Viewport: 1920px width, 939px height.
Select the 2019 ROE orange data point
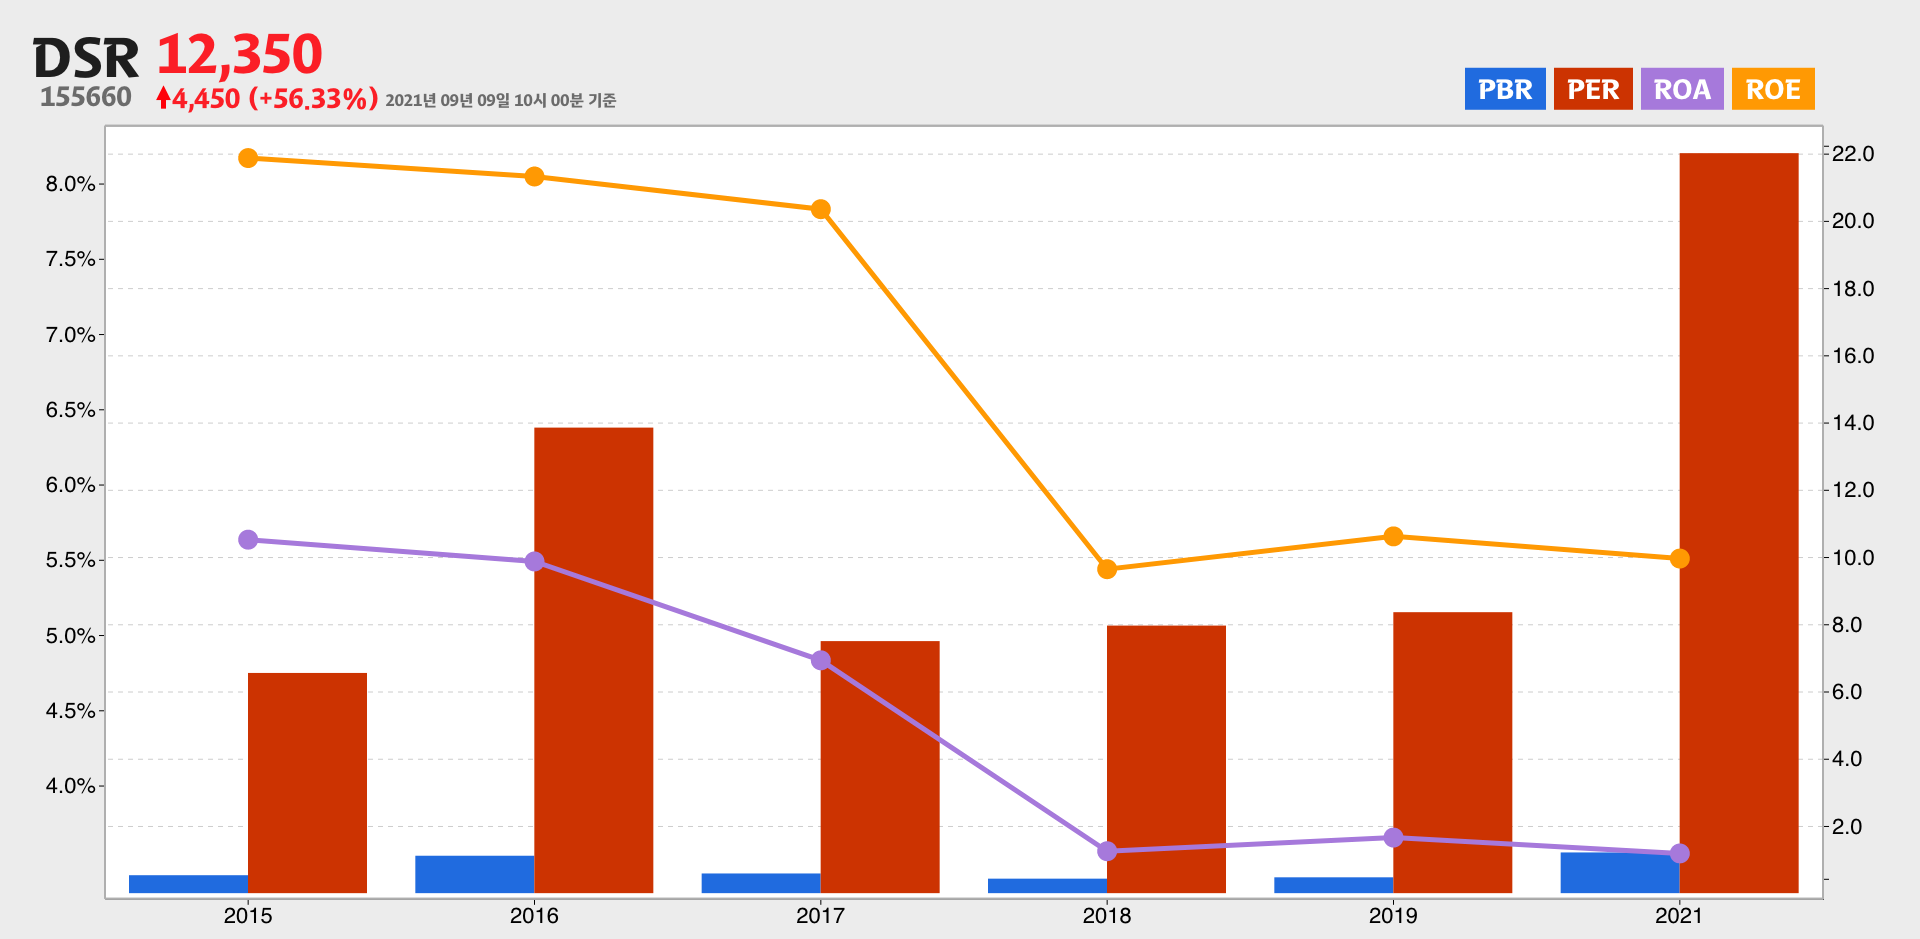pos(1393,536)
